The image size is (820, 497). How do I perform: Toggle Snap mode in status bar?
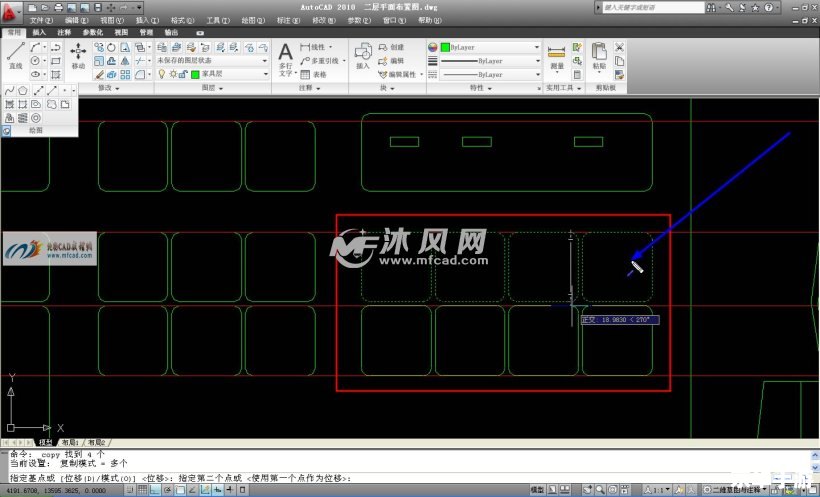point(130,490)
